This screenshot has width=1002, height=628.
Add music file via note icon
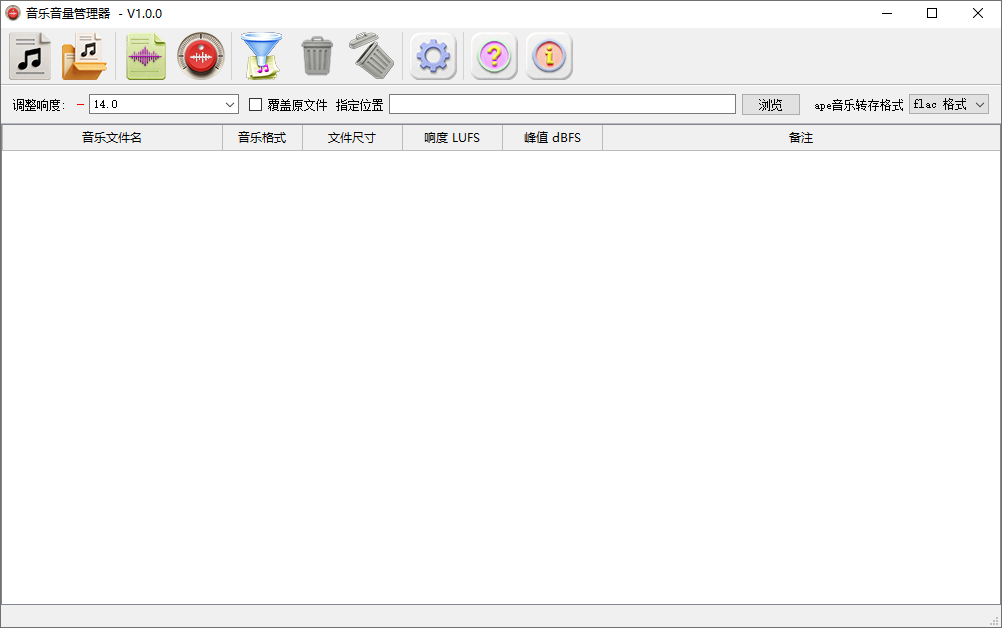tap(29, 56)
